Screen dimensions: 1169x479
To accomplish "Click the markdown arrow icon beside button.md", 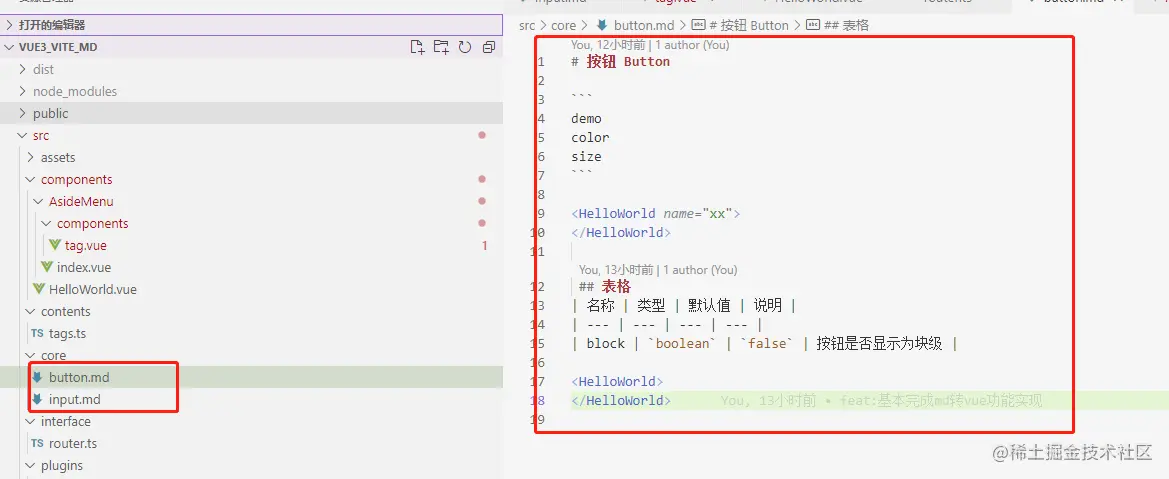I will pos(37,378).
